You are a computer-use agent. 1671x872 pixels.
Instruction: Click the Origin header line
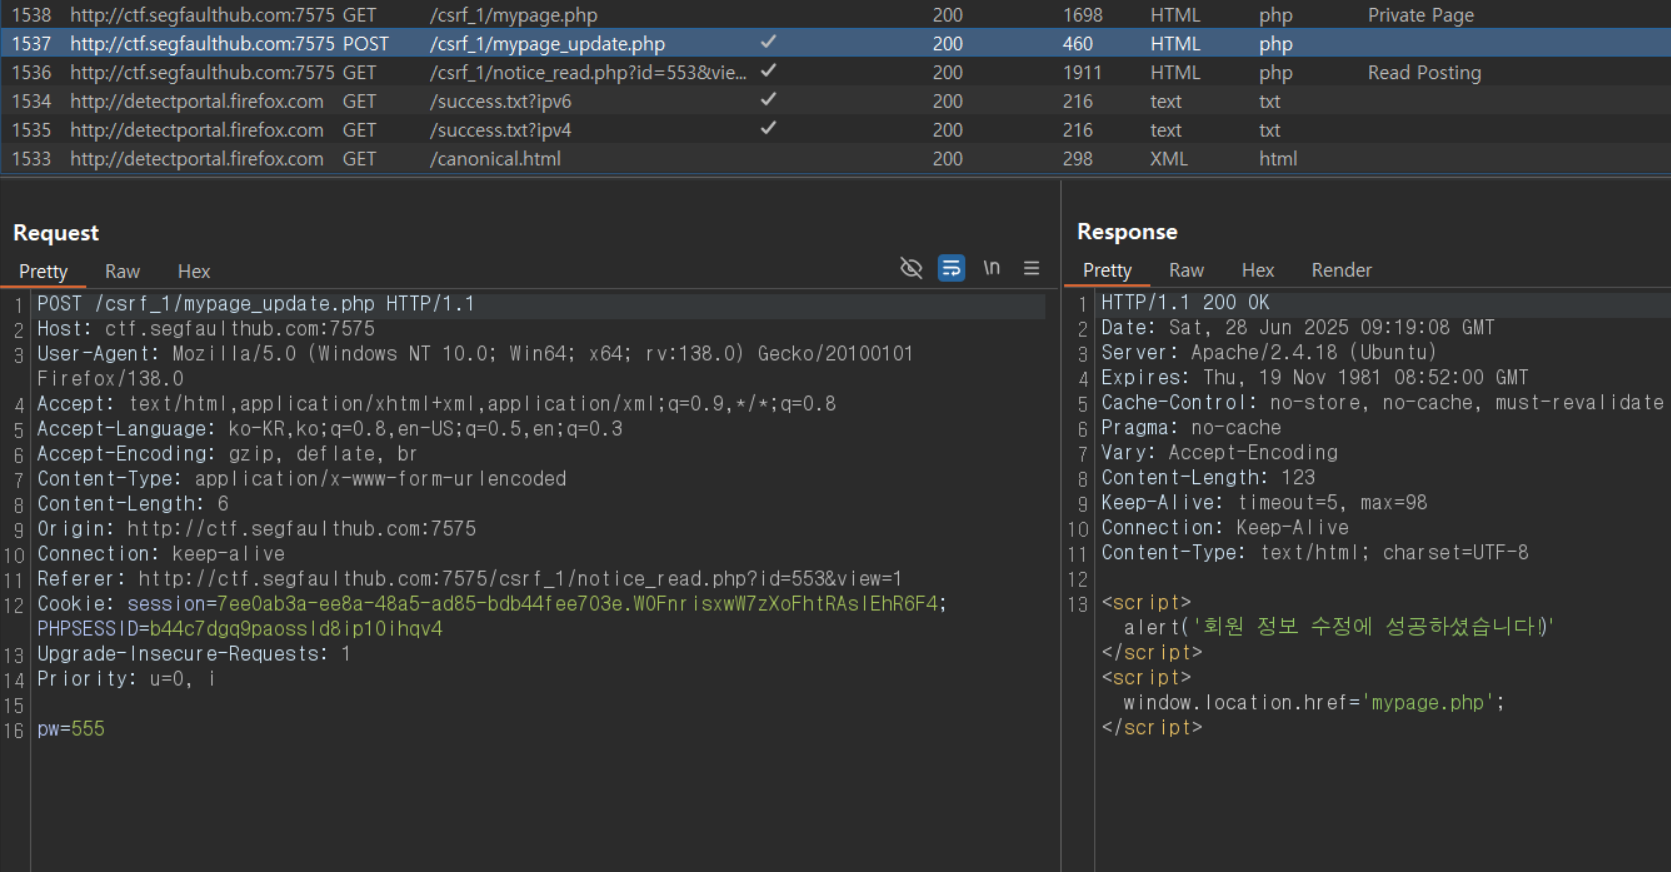257,529
